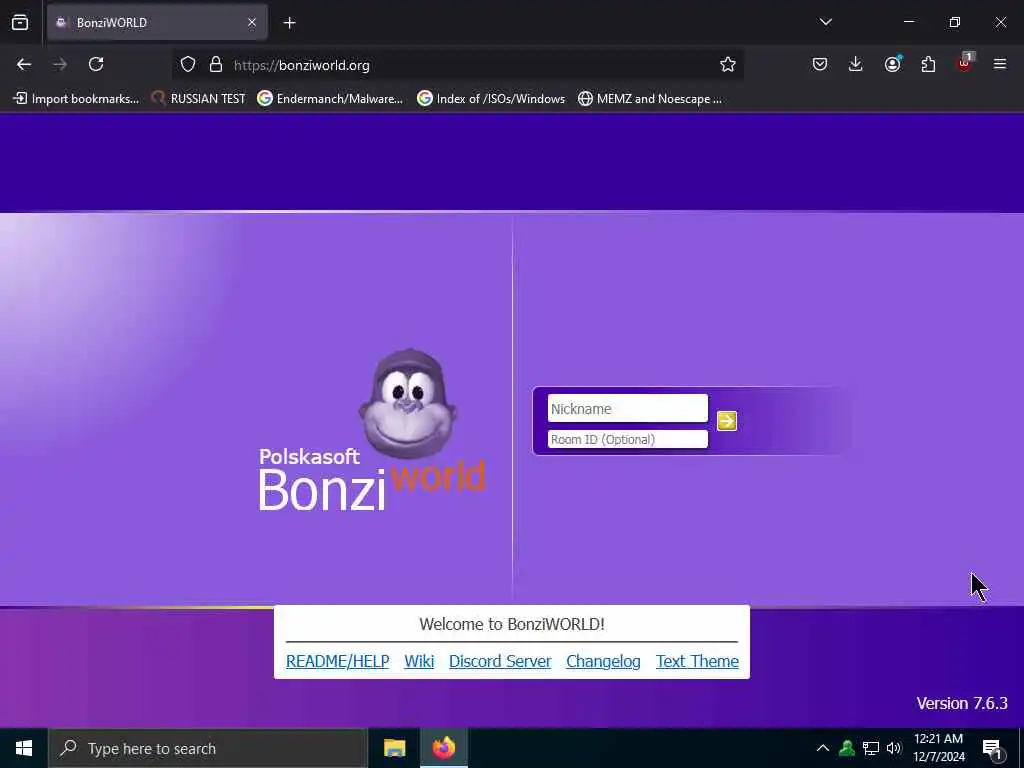Viewport: 1024px width, 768px height.
Task: Open the Downloads panel icon
Action: (x=856, y=64)
